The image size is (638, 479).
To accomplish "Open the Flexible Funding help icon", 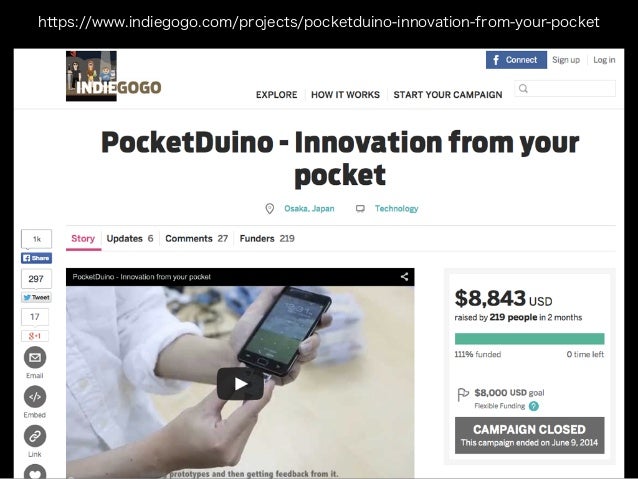I will click(533, 406).
